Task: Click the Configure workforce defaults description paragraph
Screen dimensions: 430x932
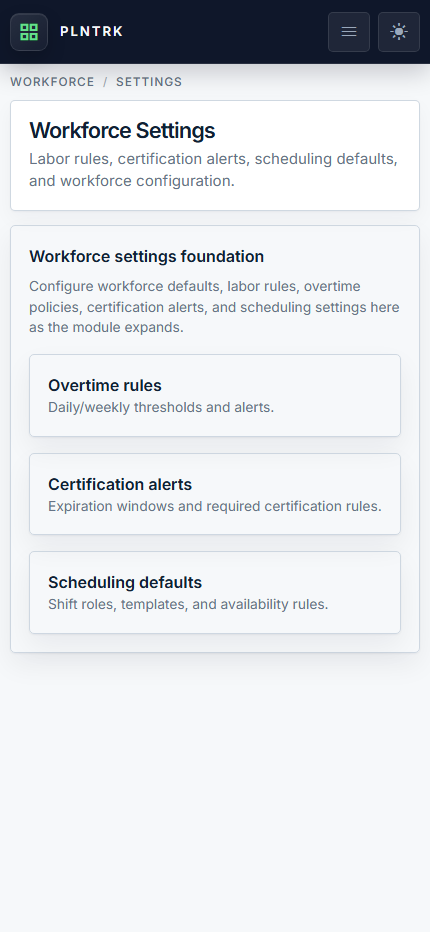Action: [214, 307]
